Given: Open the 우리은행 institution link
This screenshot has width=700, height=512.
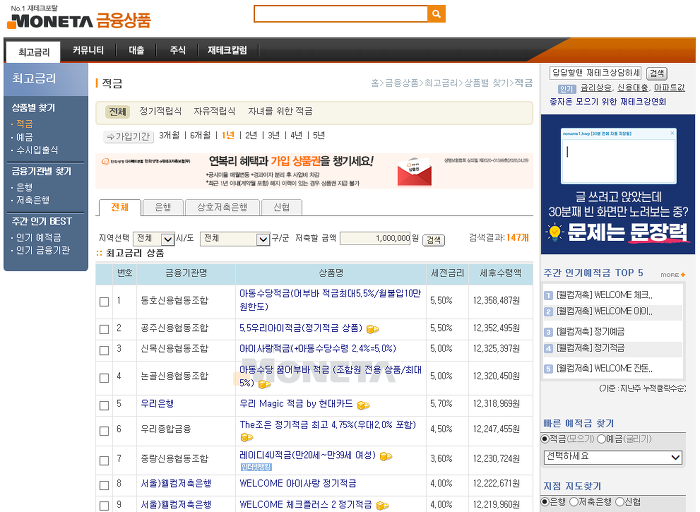Looking at the screenshot, I should click(157, 404).
